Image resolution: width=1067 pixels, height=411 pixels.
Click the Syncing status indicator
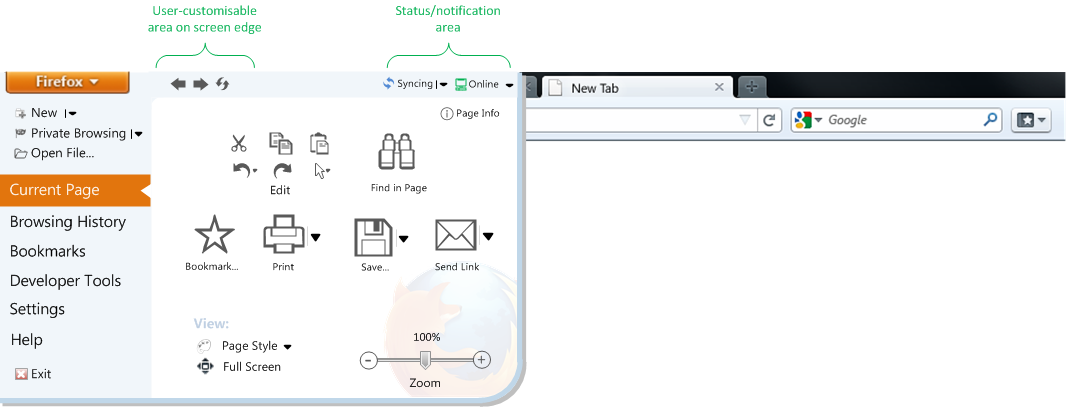pos(408,84)
